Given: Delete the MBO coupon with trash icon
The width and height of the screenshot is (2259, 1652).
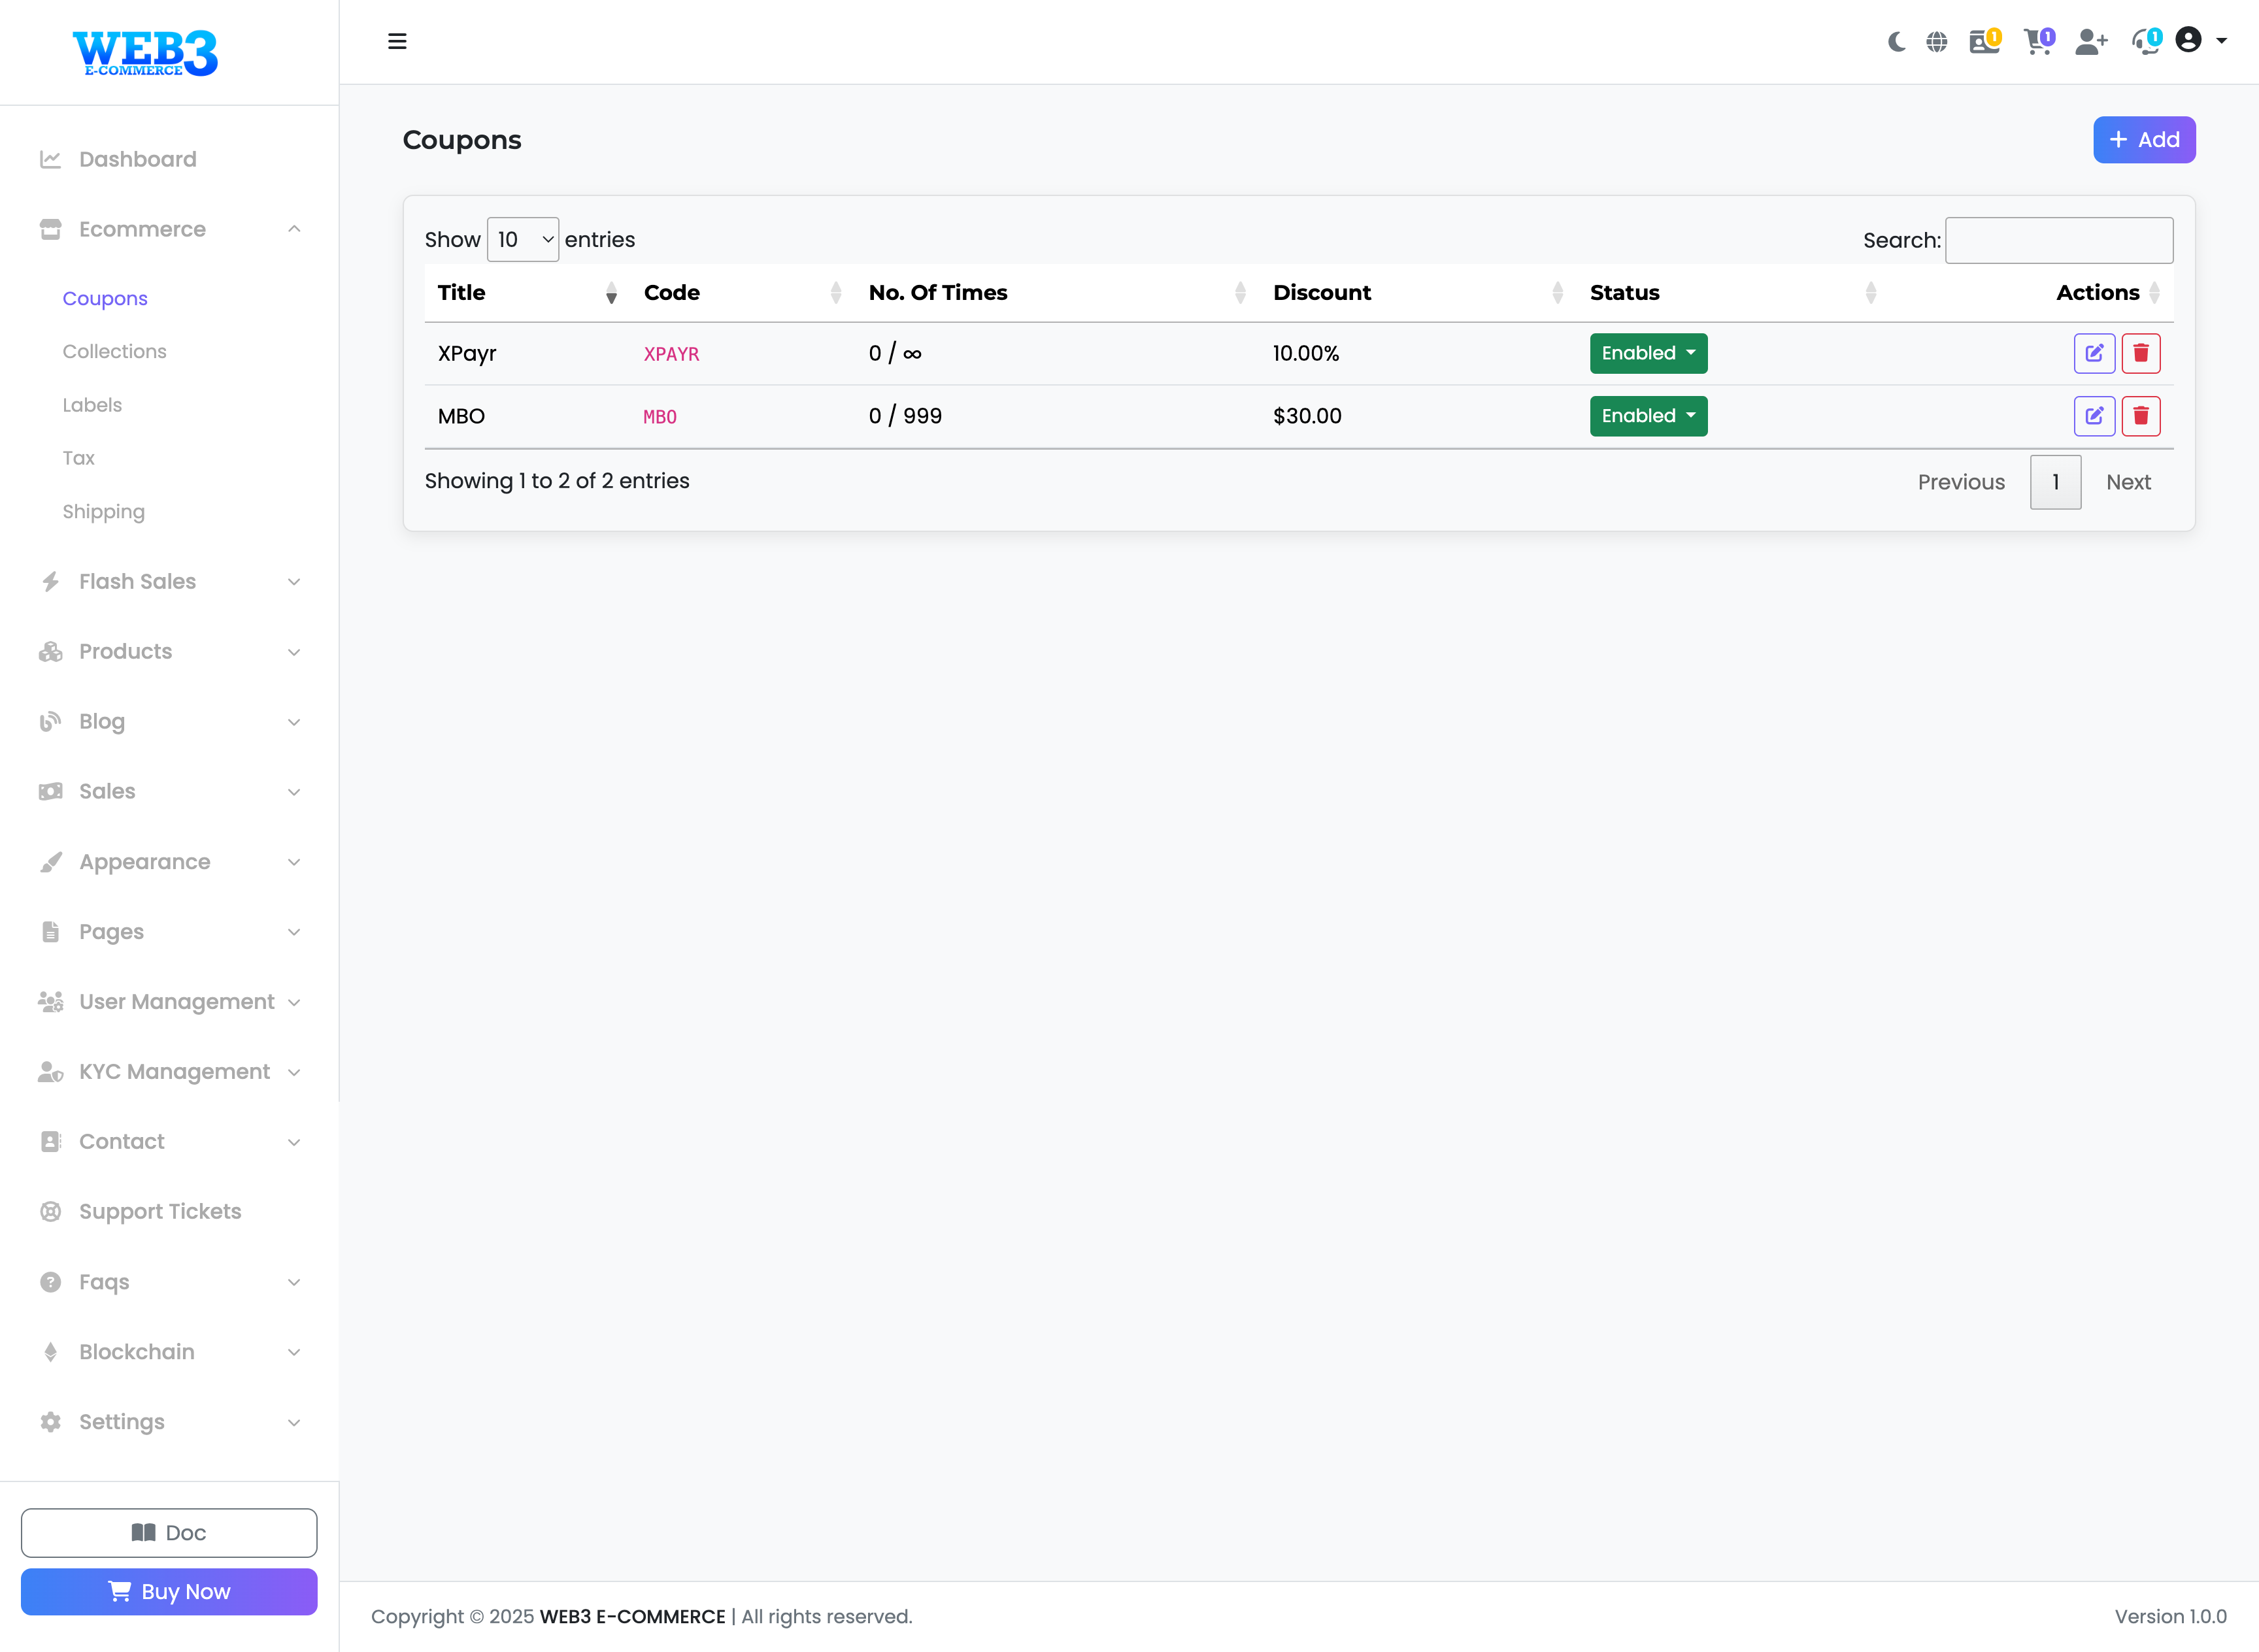Looking at the screenshot, I should click(2141, 416).
